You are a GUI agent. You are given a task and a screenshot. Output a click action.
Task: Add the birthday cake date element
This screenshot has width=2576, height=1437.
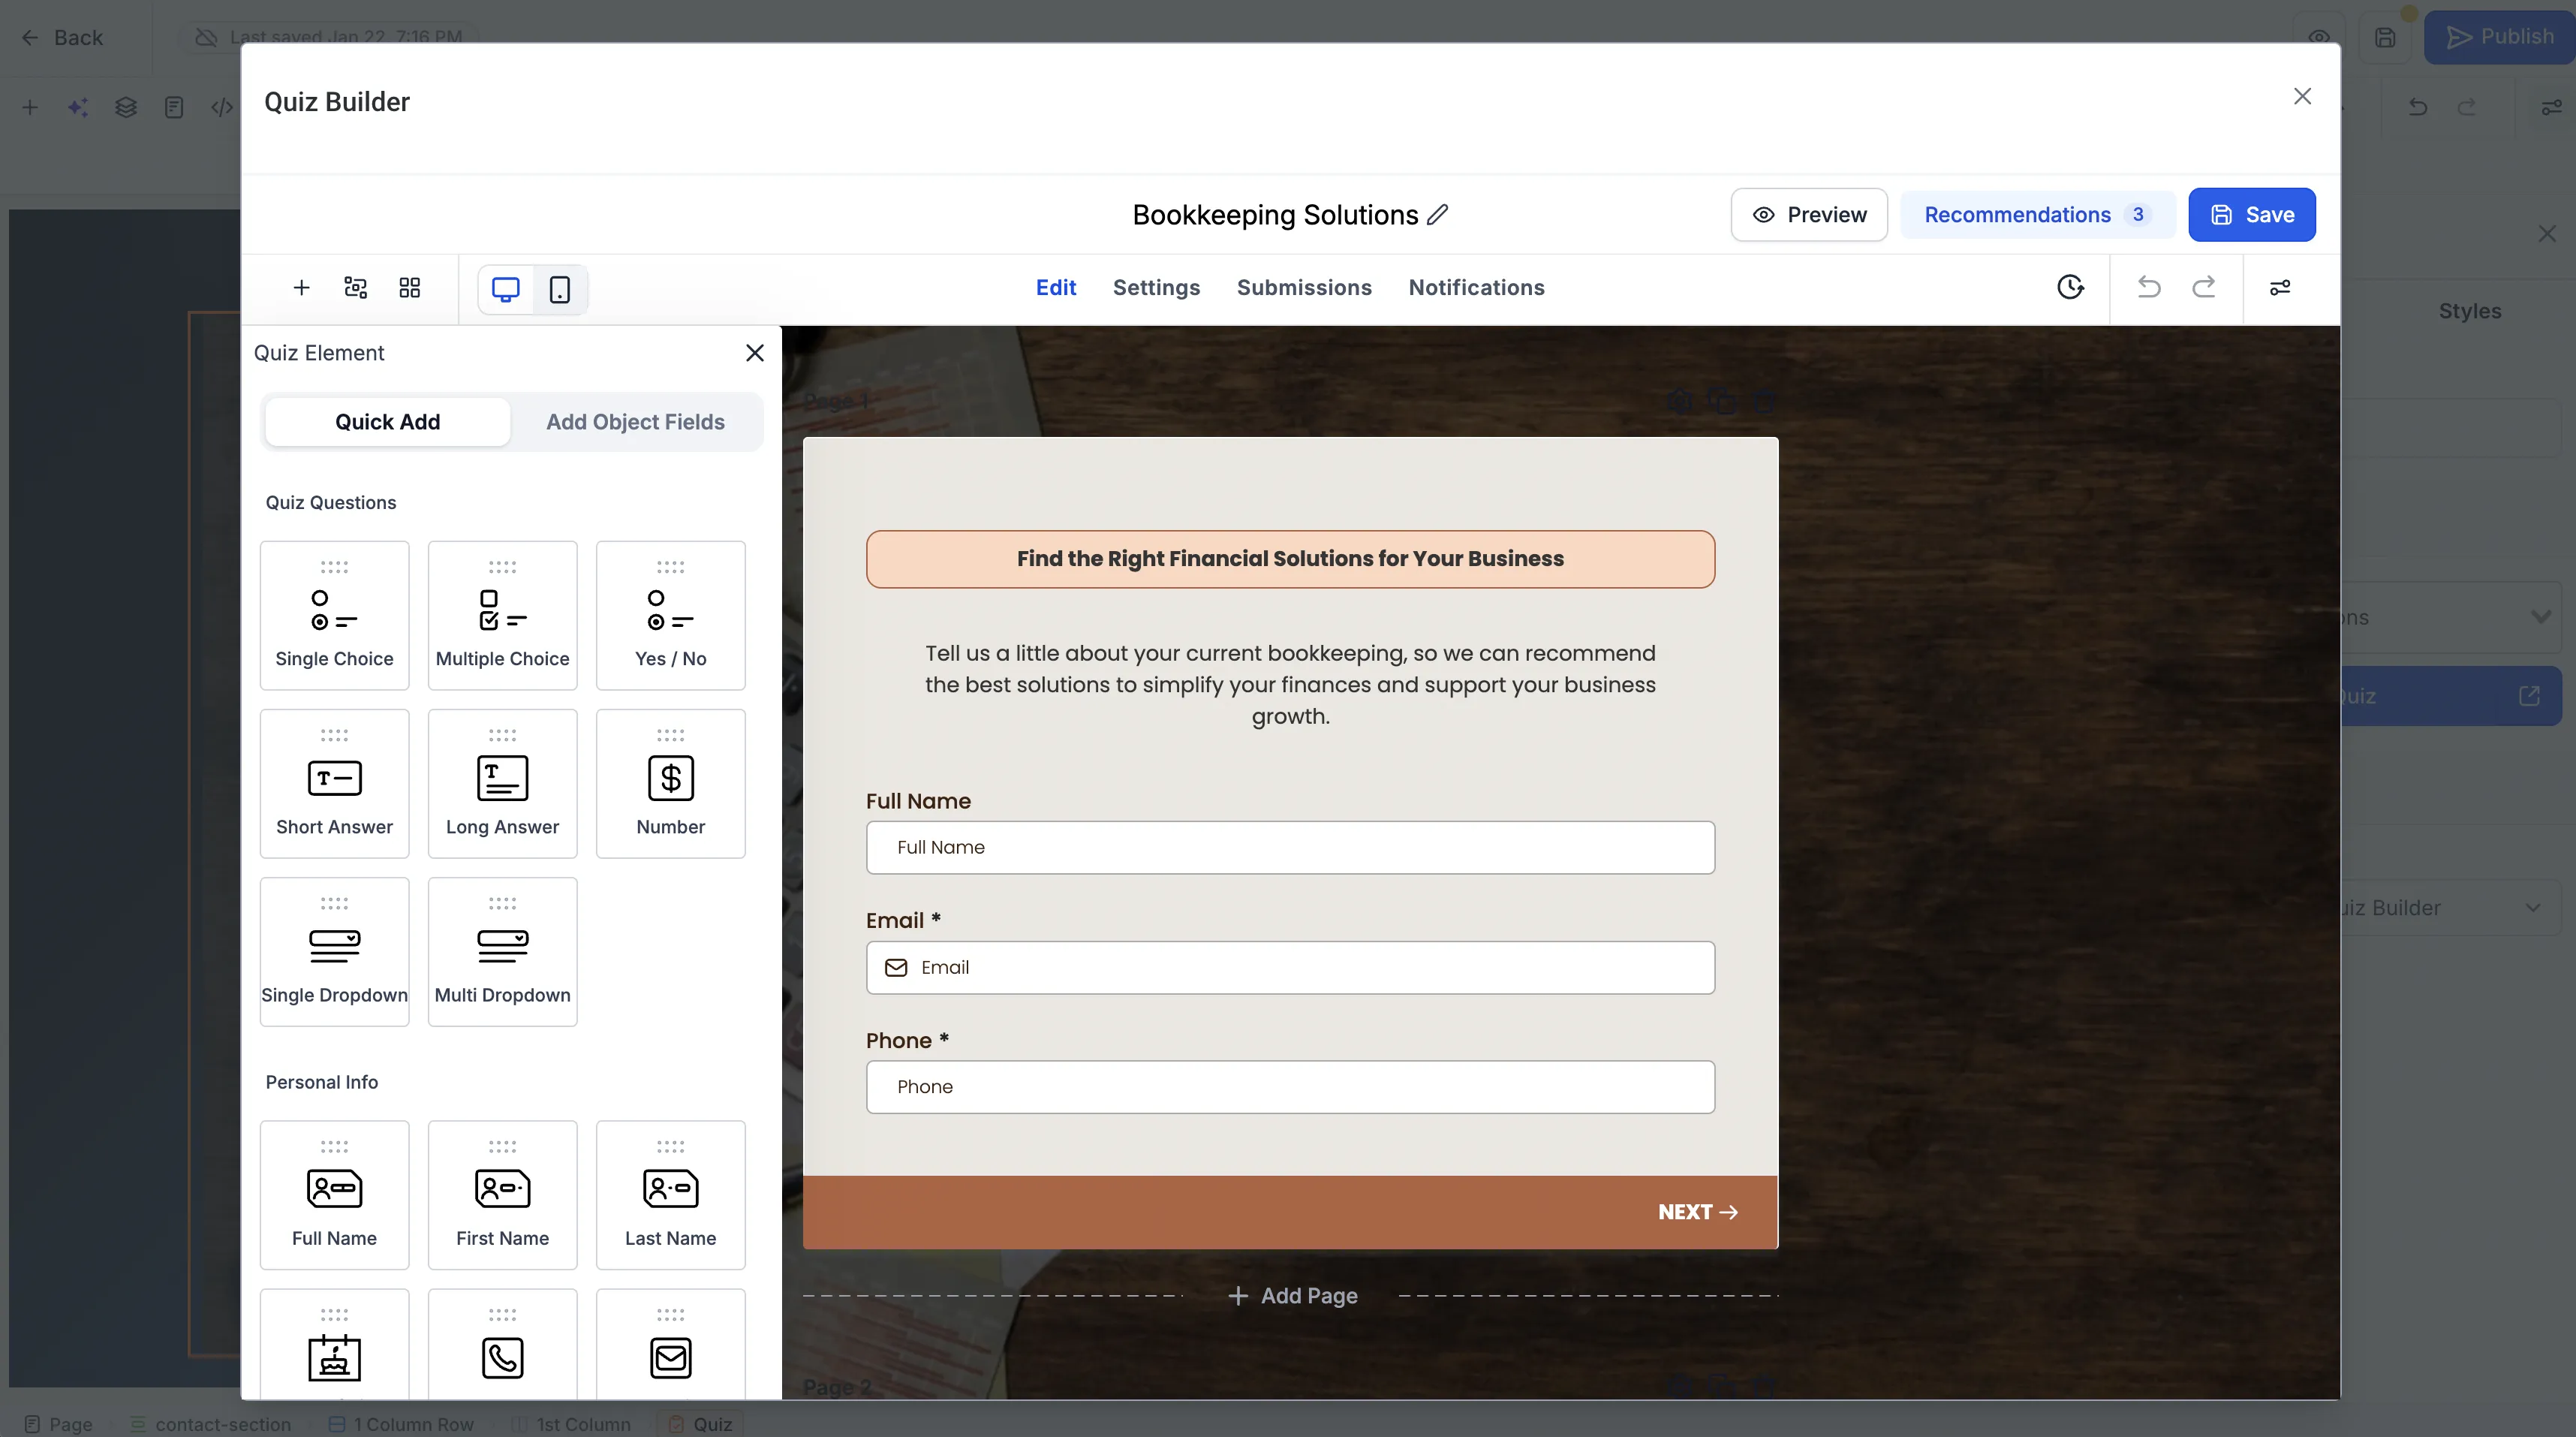coord(334,1344)
